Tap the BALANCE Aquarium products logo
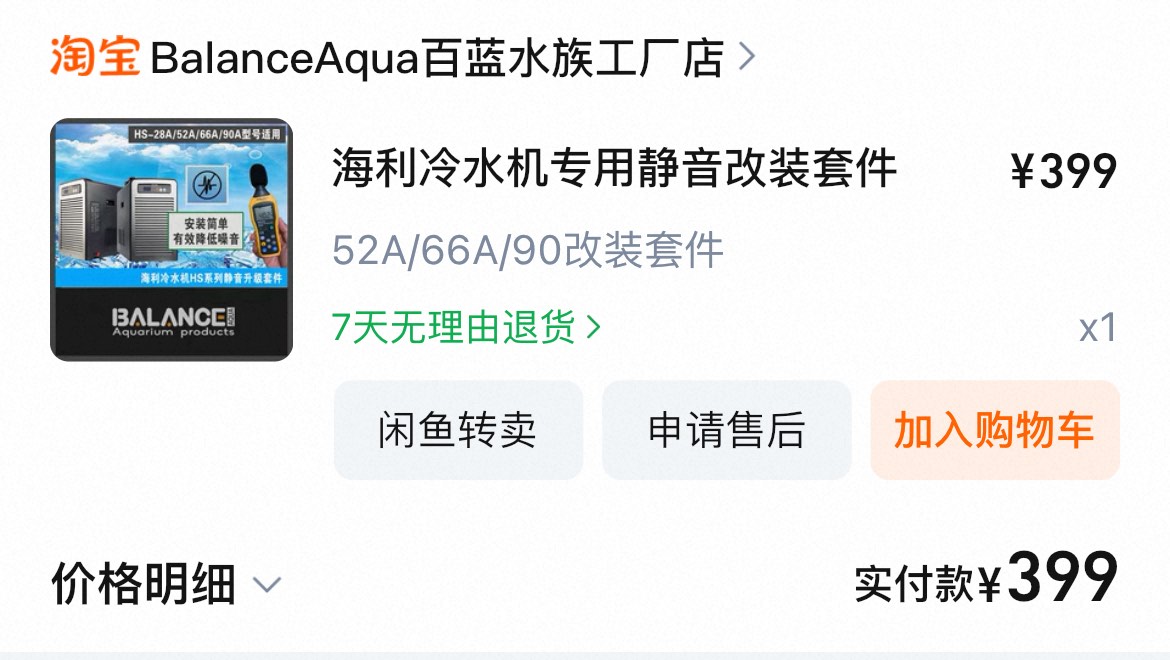Viewport: 1170px width, 660px height. 173,321
